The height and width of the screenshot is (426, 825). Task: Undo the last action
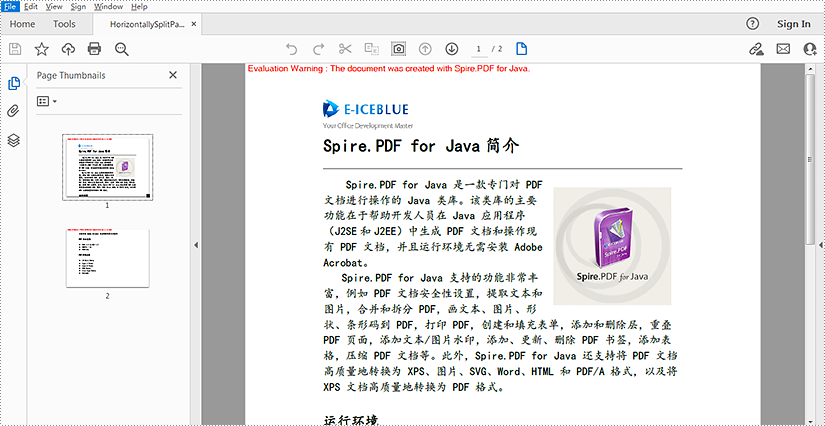291,49
